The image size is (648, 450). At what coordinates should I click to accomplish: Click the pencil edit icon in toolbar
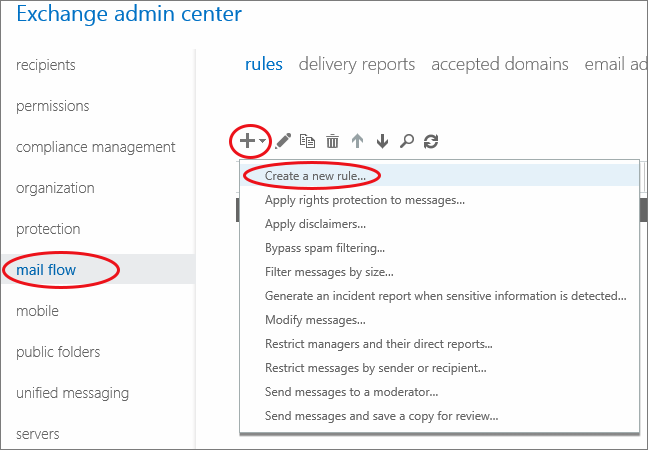point(283,142)
